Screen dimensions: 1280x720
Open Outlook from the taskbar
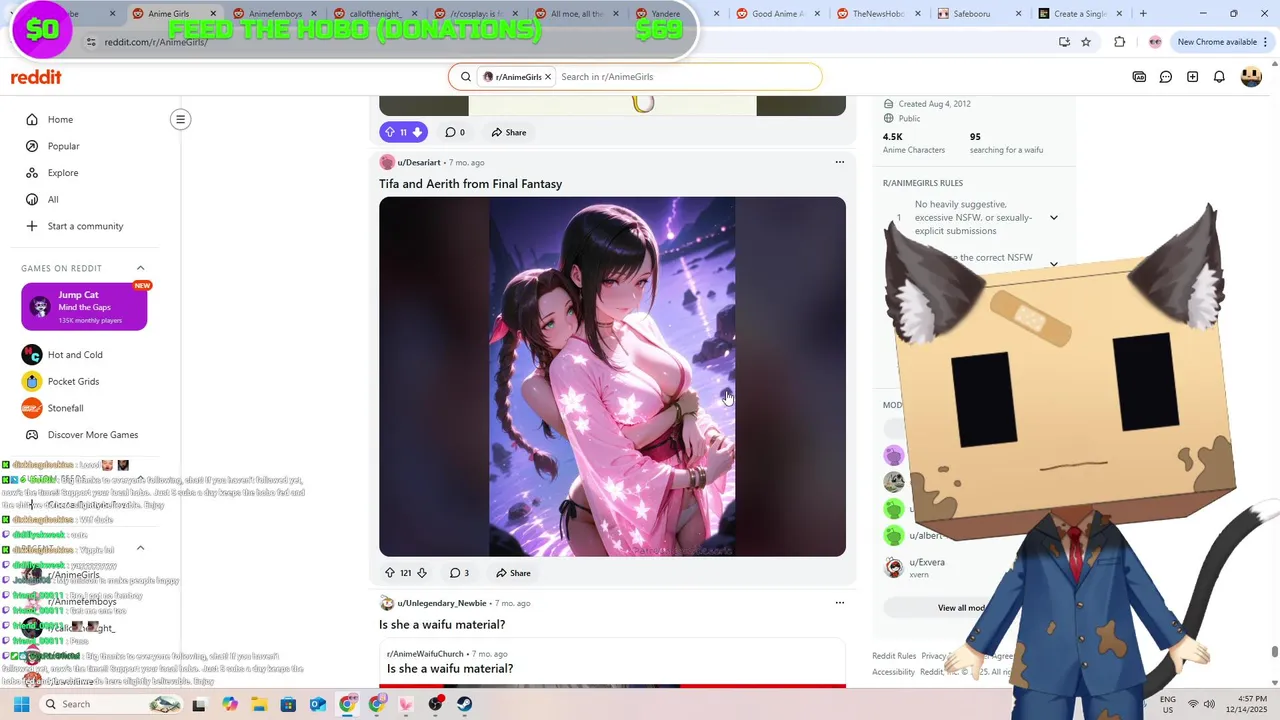pyautogui.click(x=317, y=704)
